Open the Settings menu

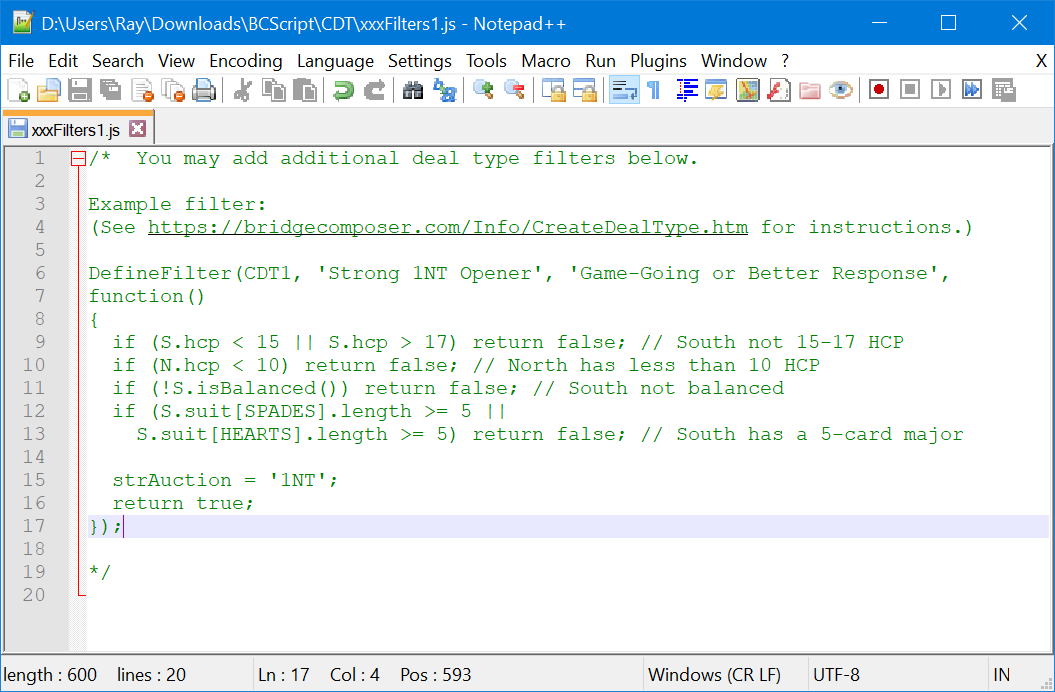(x=420, y=61)
